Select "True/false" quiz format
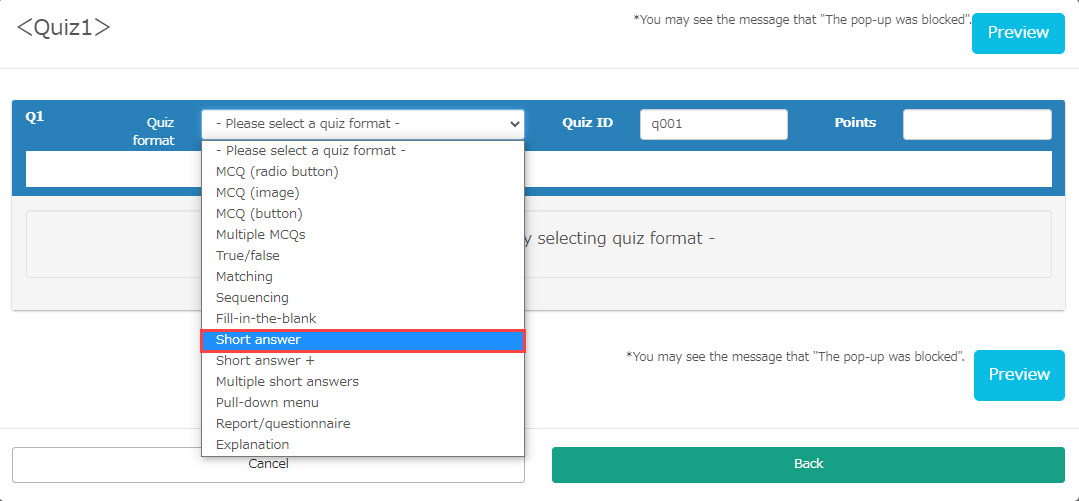 [248, 256]
